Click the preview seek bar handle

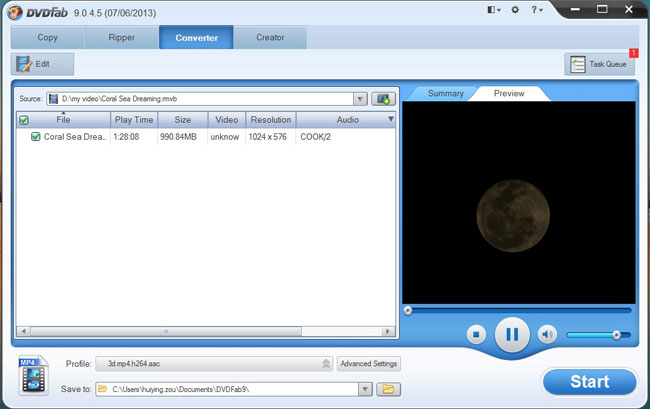(x=408, y=310)
